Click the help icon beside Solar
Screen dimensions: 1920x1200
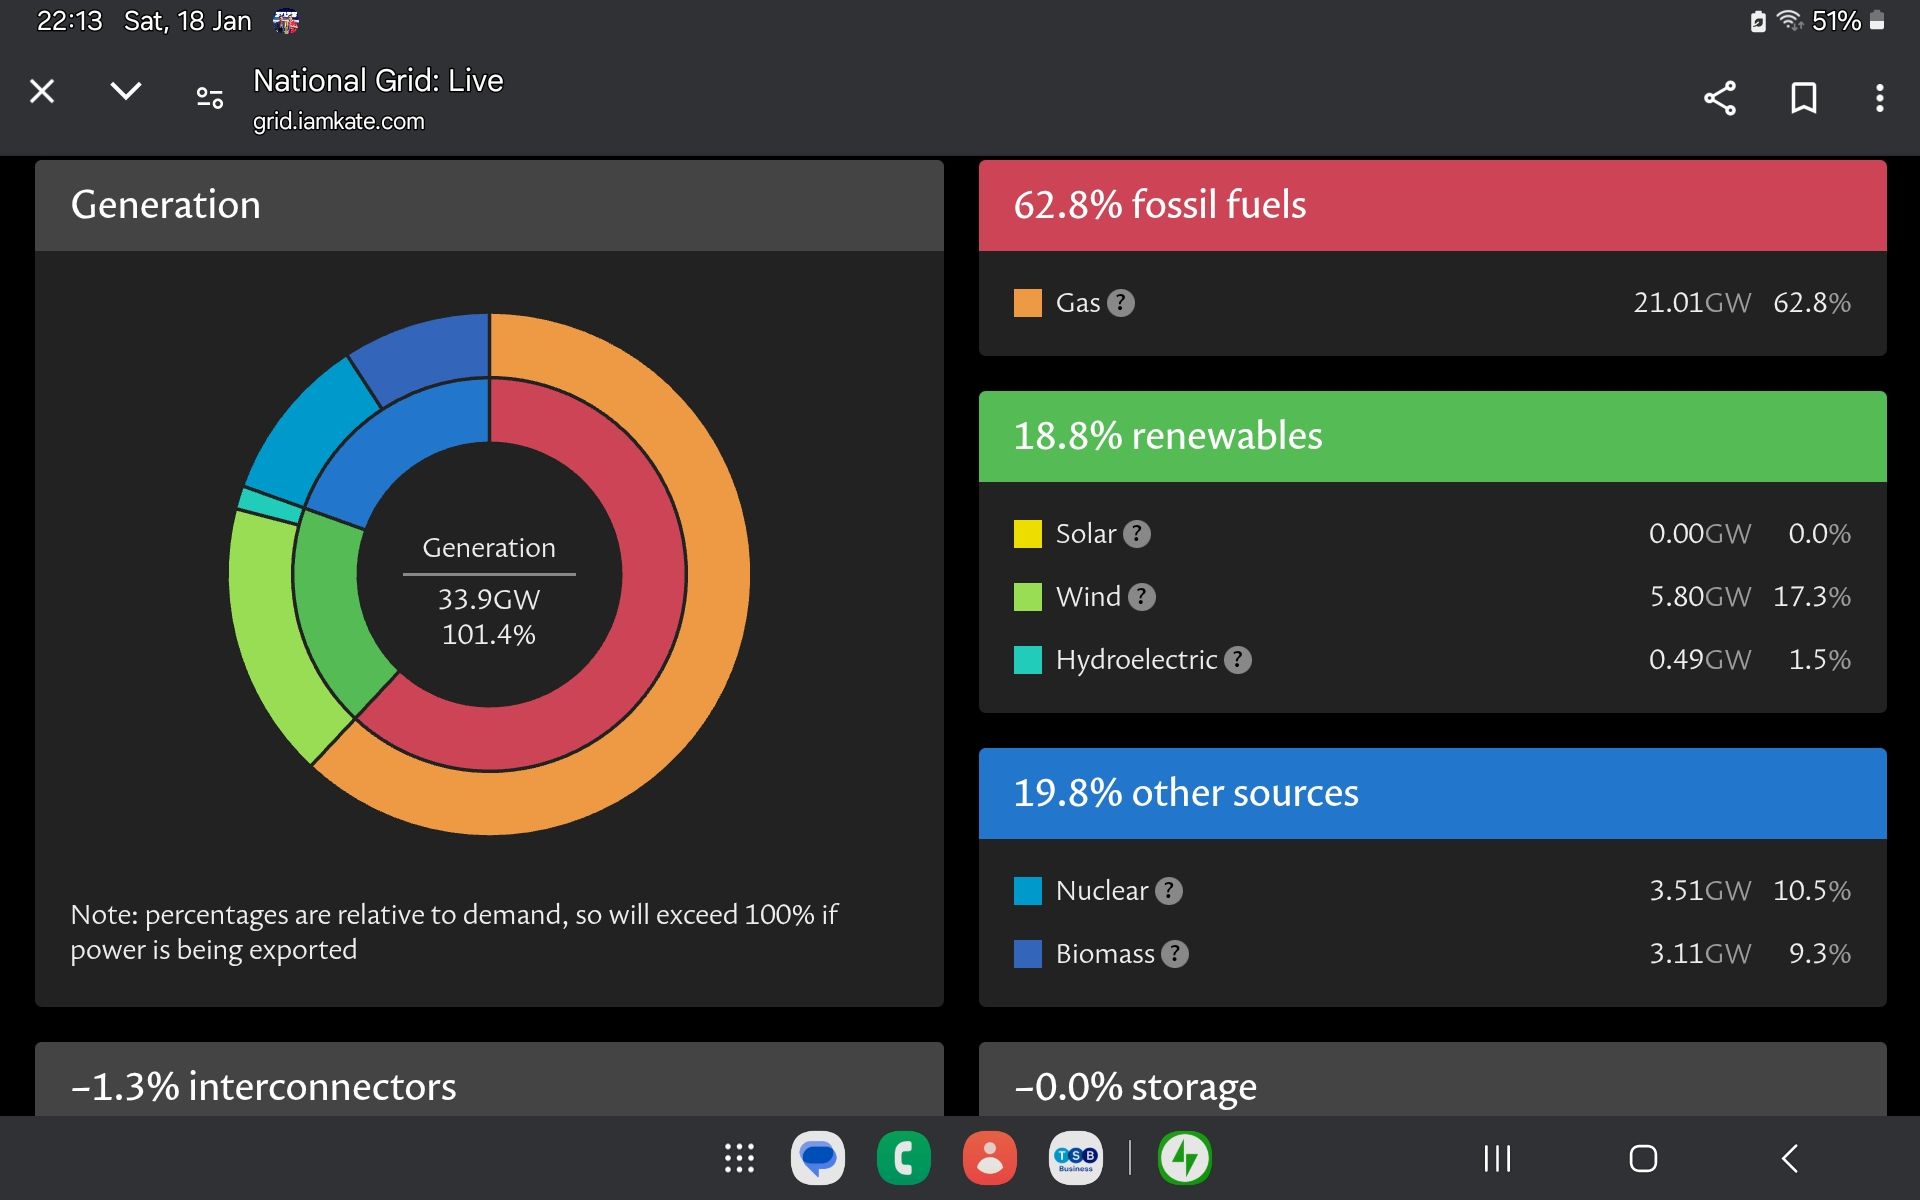point(1137,534)
